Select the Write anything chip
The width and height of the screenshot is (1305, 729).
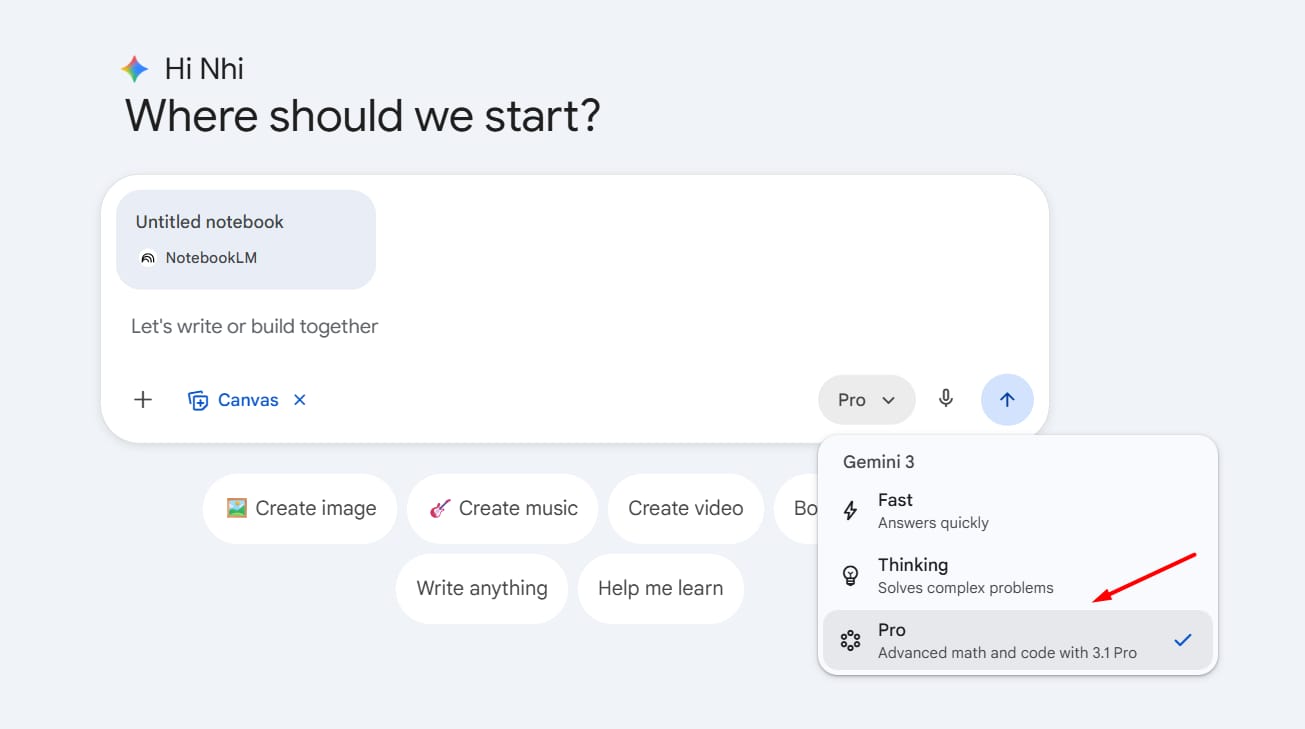pos(481,588)
